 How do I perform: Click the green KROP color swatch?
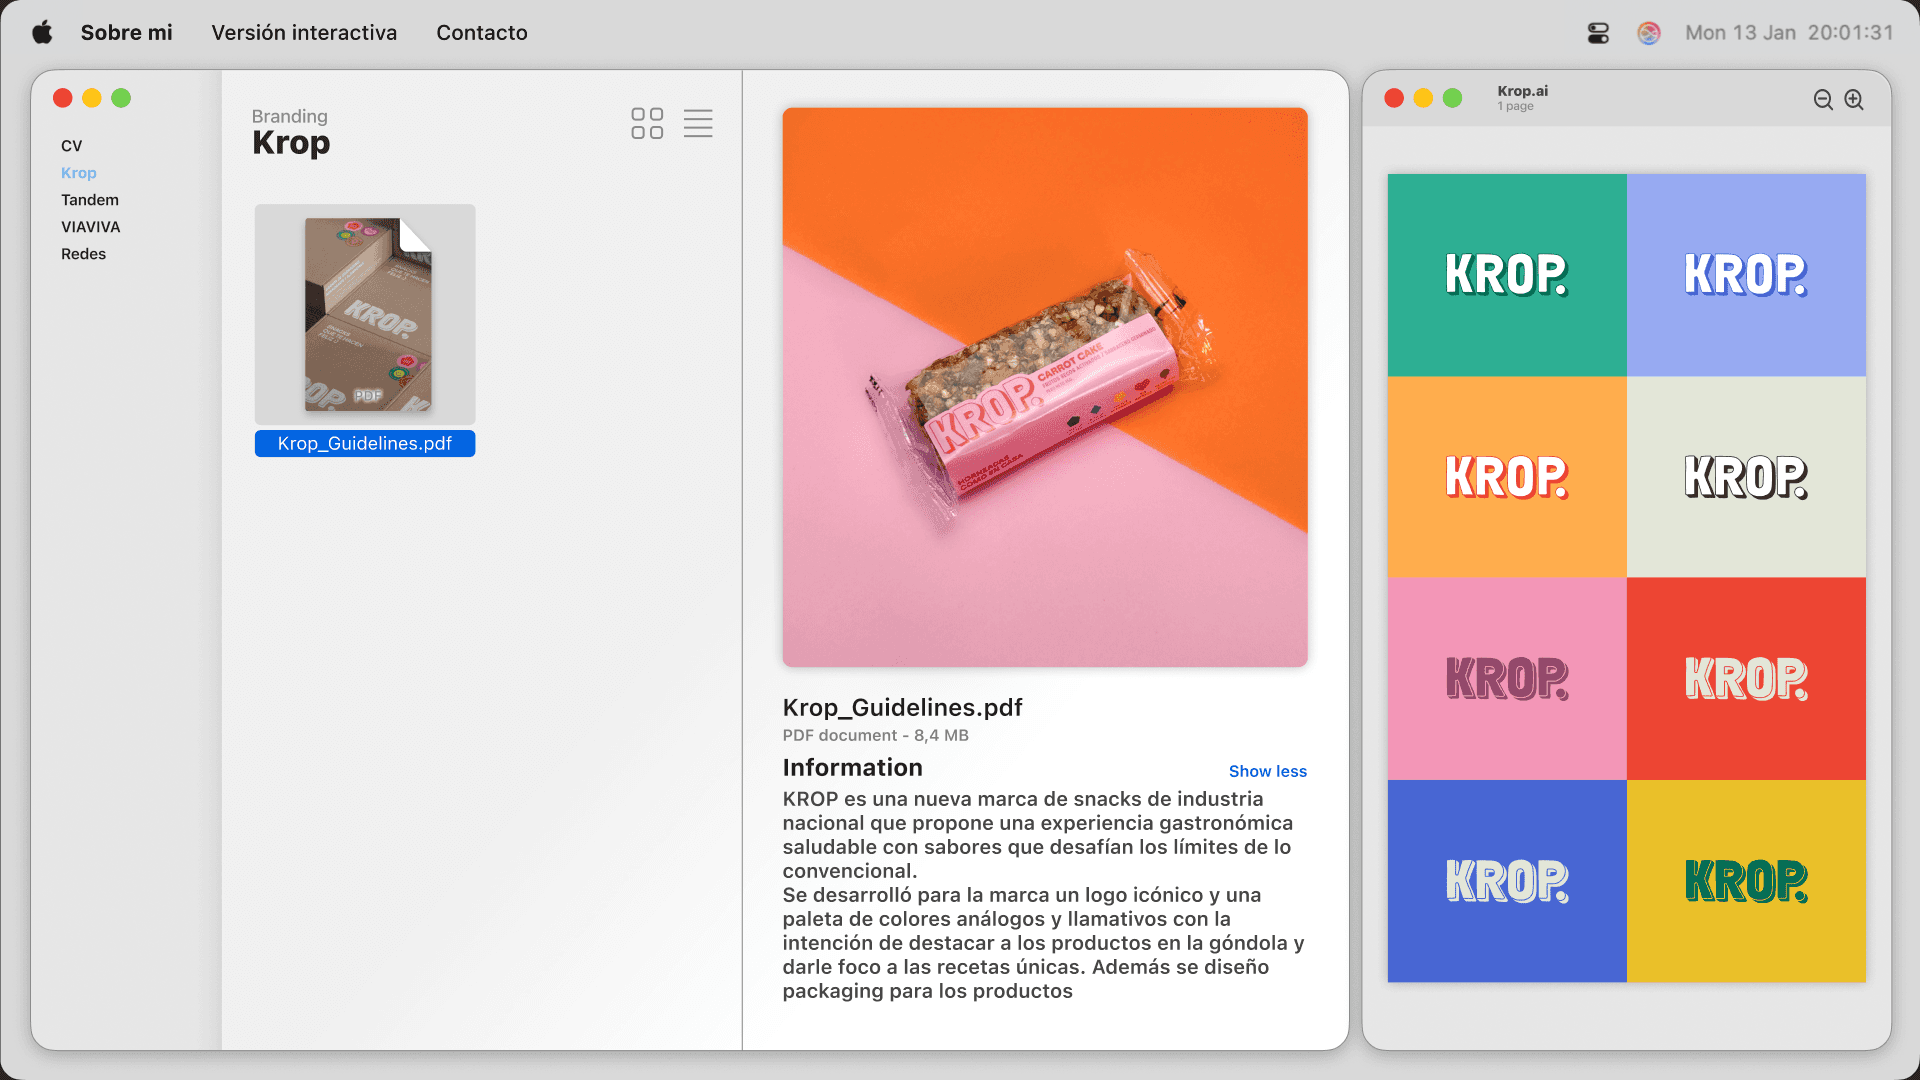point(1506,275)
